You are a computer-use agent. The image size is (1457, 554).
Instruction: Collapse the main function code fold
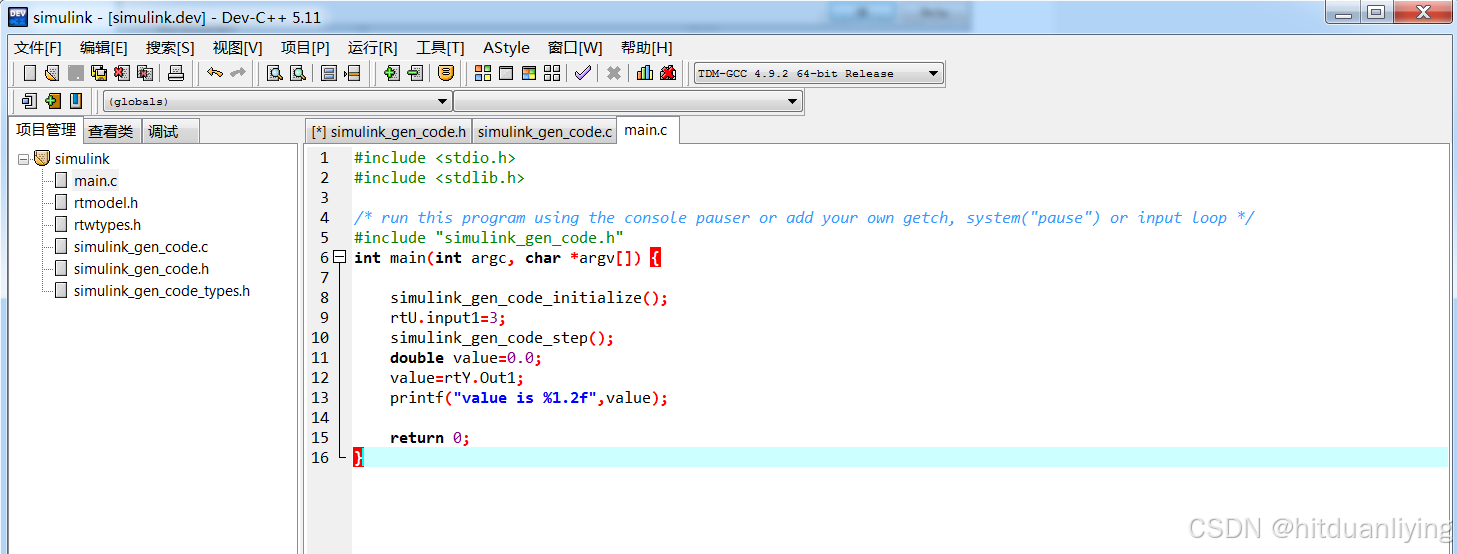tap(340, 257)
